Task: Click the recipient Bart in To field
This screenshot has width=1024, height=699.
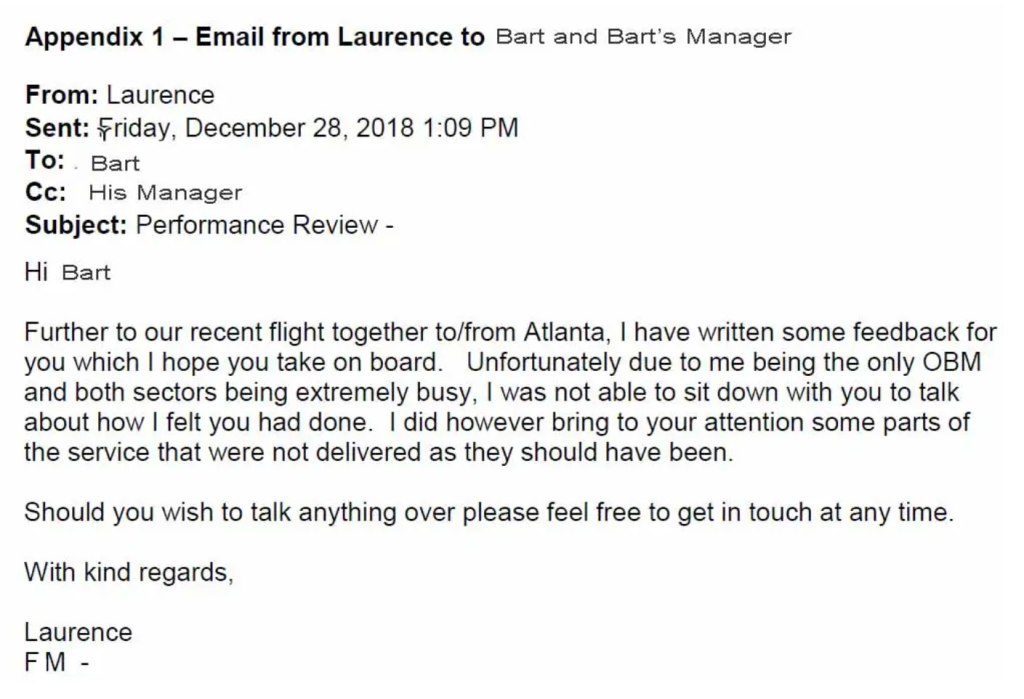Action: click(x=115, y=164)
